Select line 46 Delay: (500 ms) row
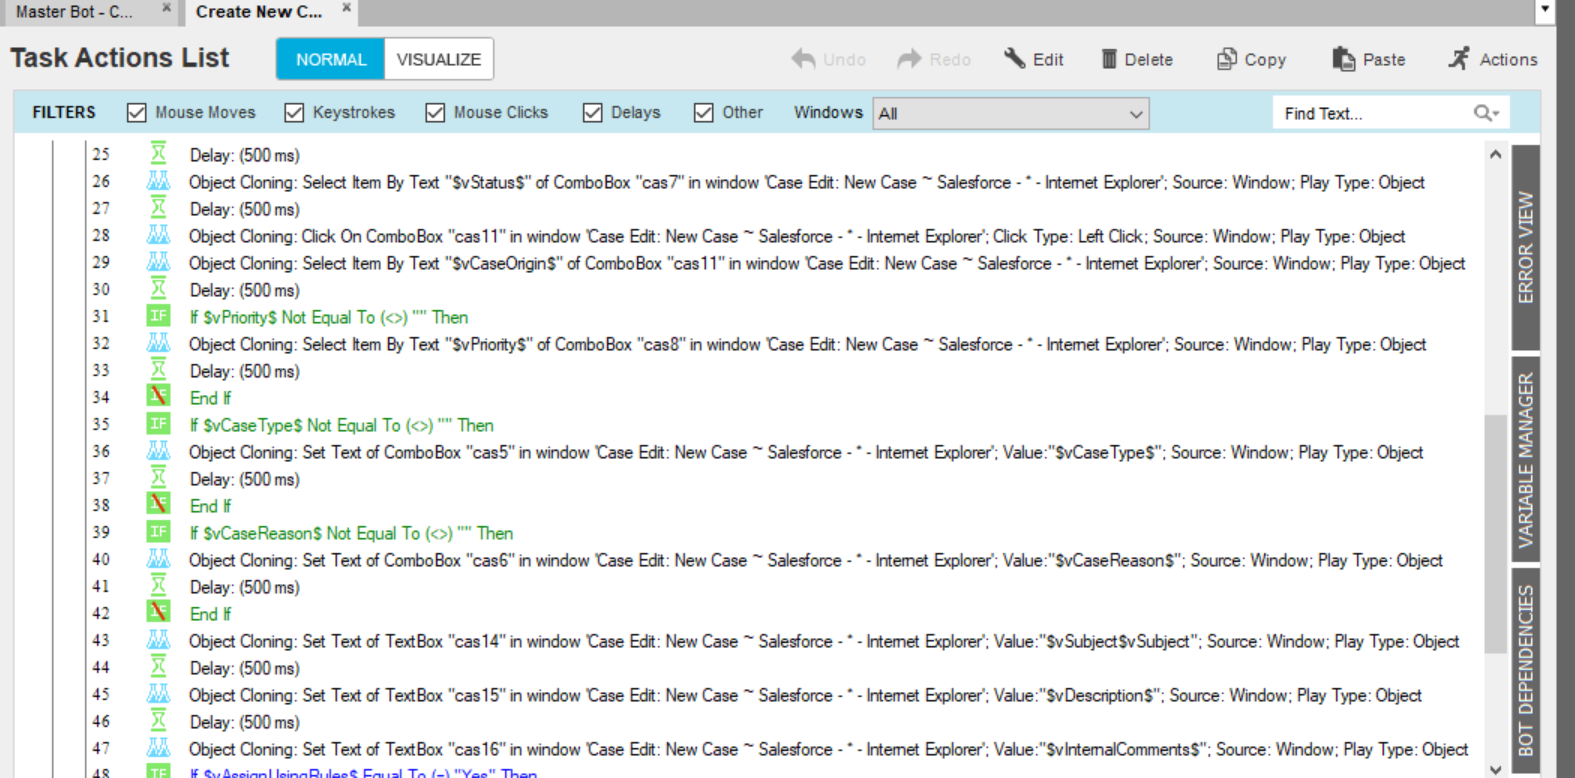Screen dimensions: 1575x778 (x=245, y=722)
